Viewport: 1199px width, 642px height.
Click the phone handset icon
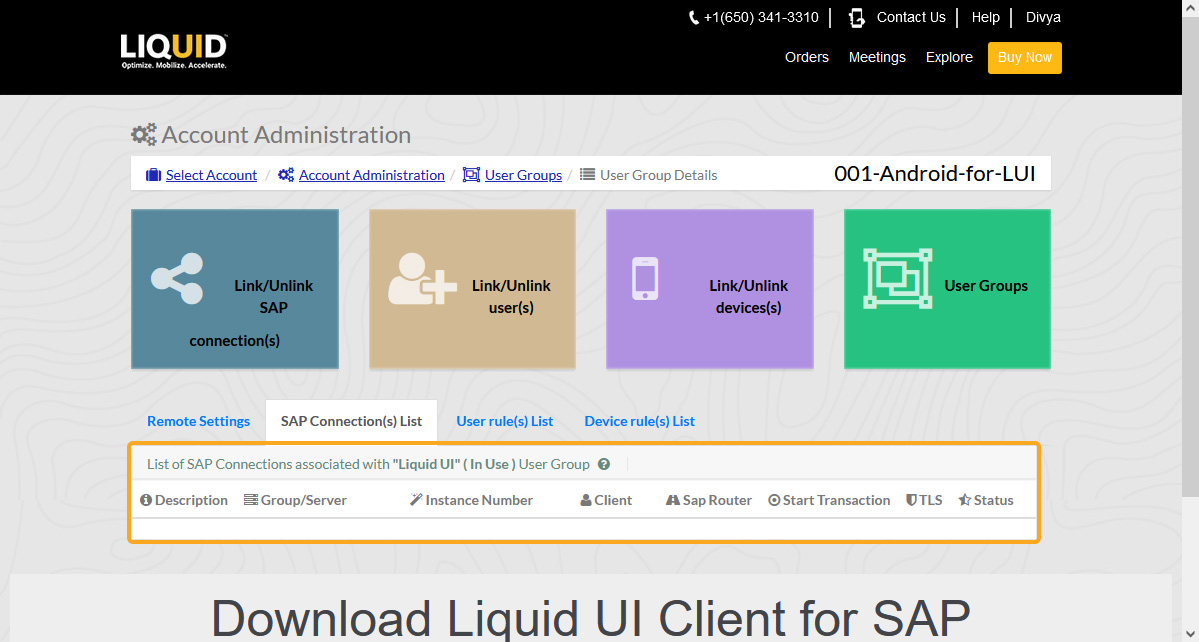pos(694,18)
